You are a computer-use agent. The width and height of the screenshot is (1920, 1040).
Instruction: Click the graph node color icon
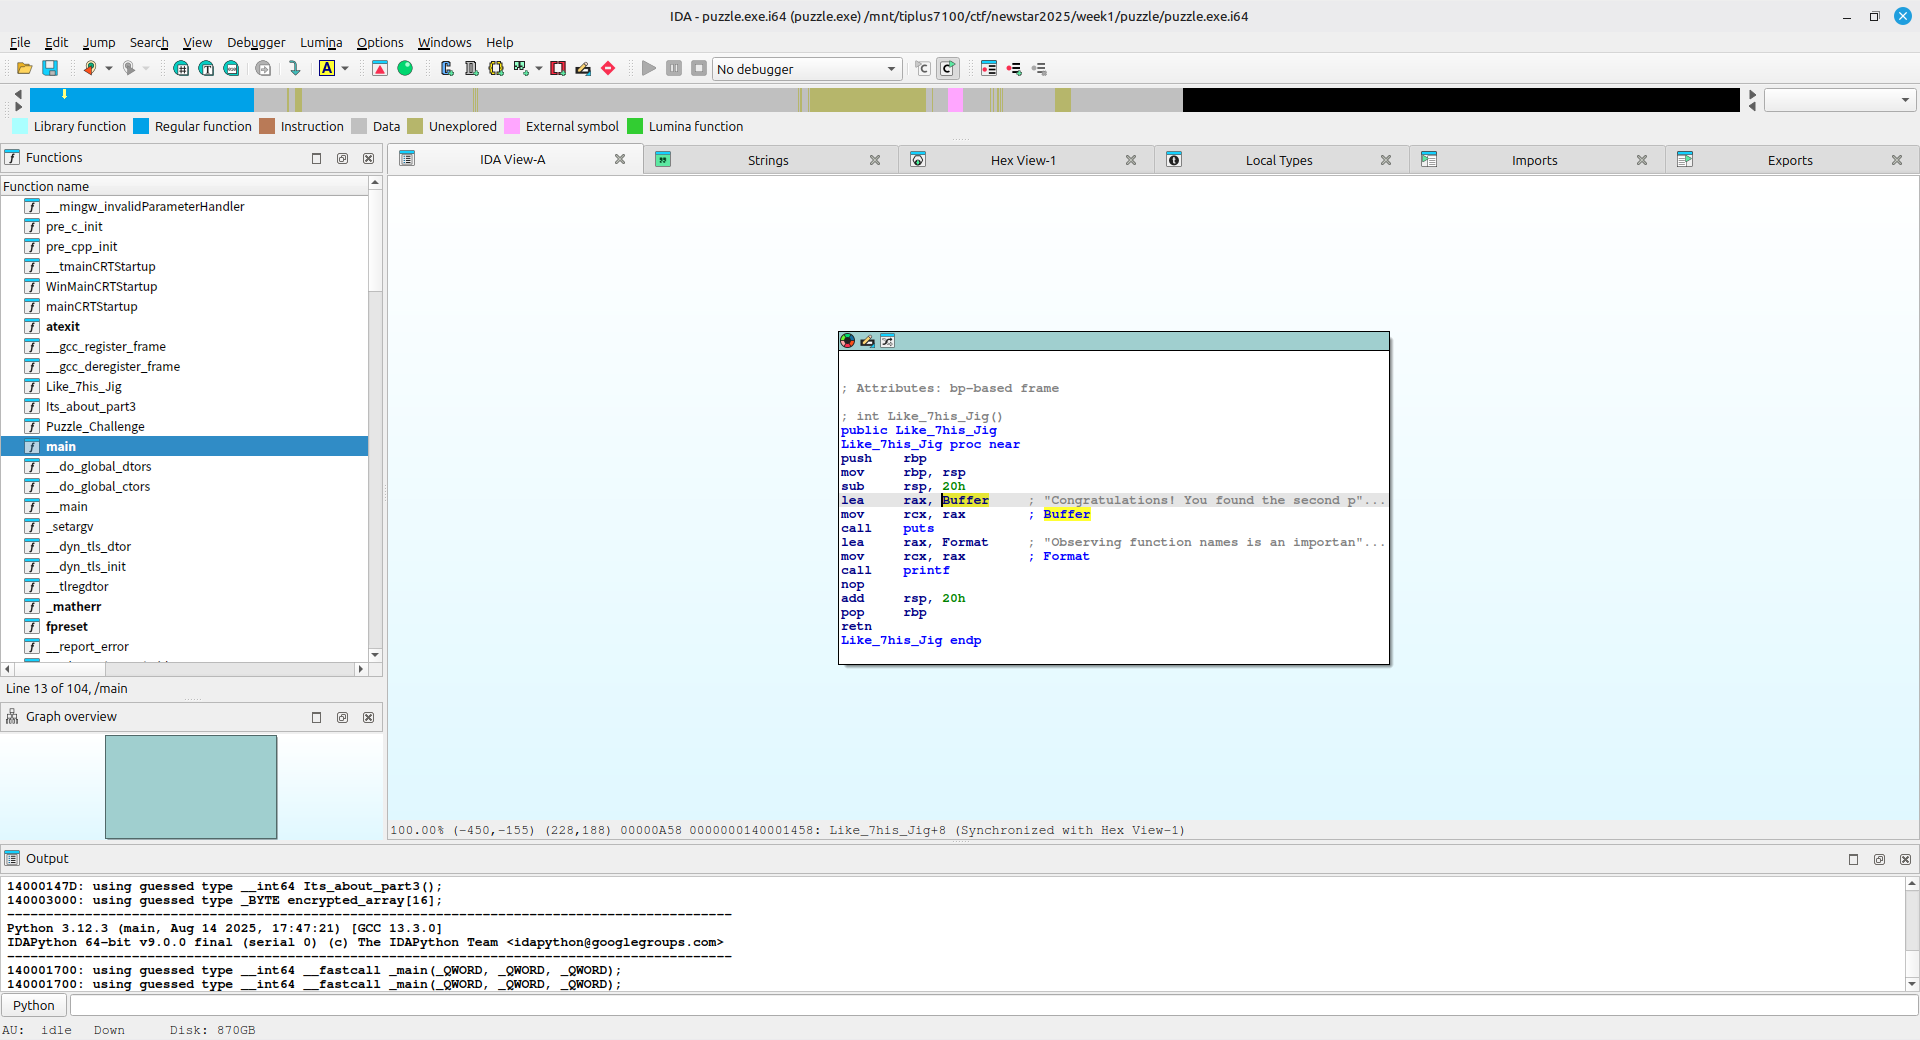[x=848, y=341]
